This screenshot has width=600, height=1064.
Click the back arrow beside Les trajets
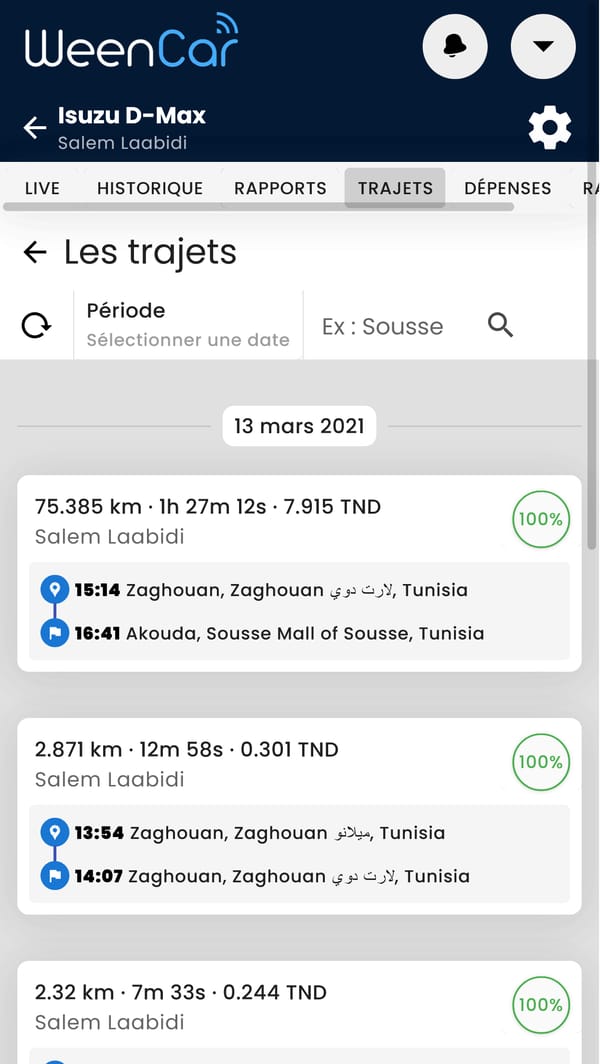35,252
